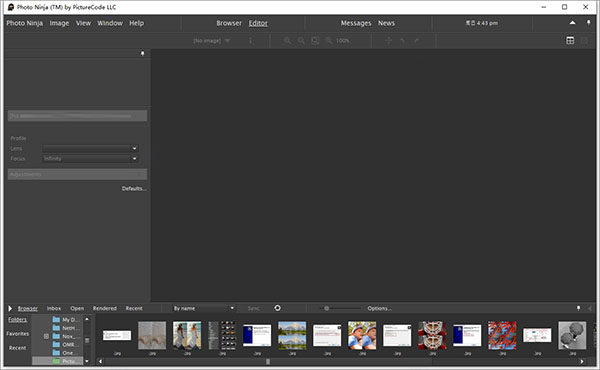The height and width of the screenshot is (370, 600).
Task: Click the Sync button
Action: (x=253, y=308)
